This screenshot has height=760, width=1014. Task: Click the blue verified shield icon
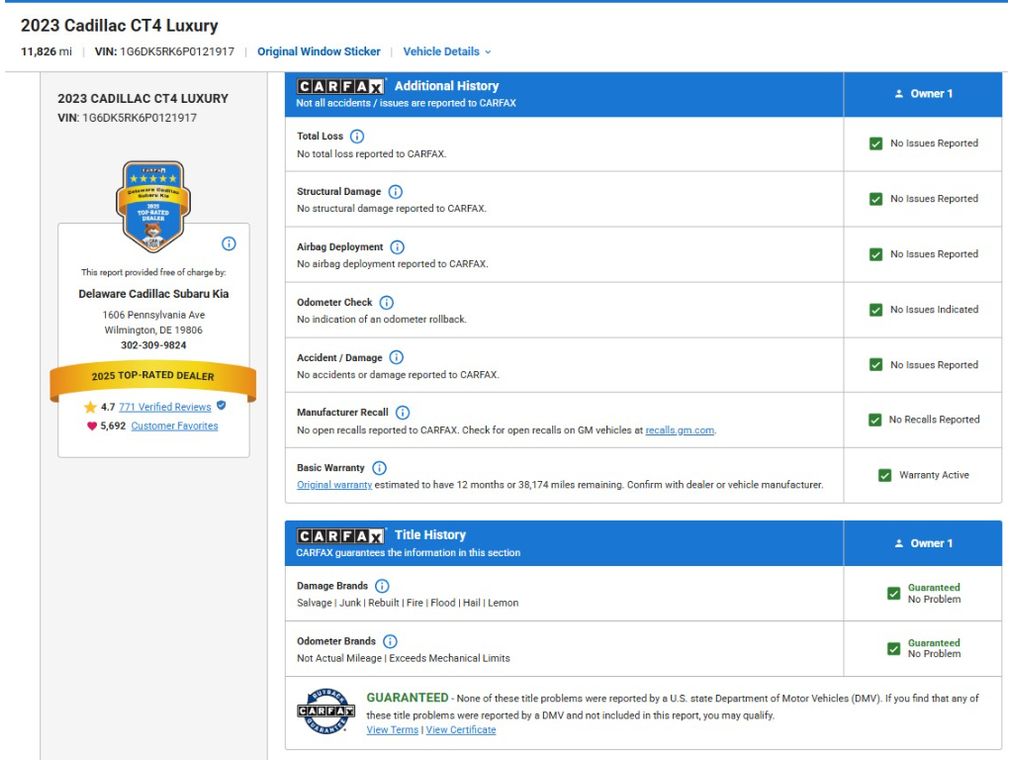pos(221,406)
